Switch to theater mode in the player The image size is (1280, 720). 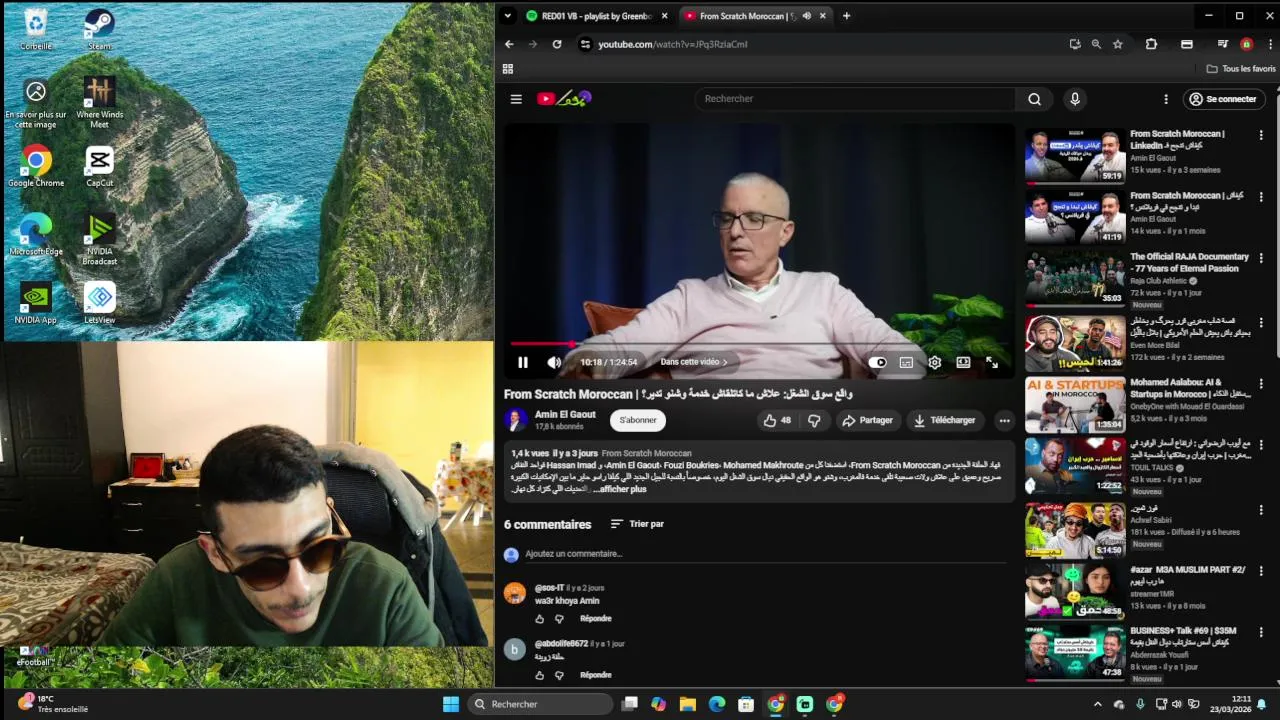click(x=963, y=362)
